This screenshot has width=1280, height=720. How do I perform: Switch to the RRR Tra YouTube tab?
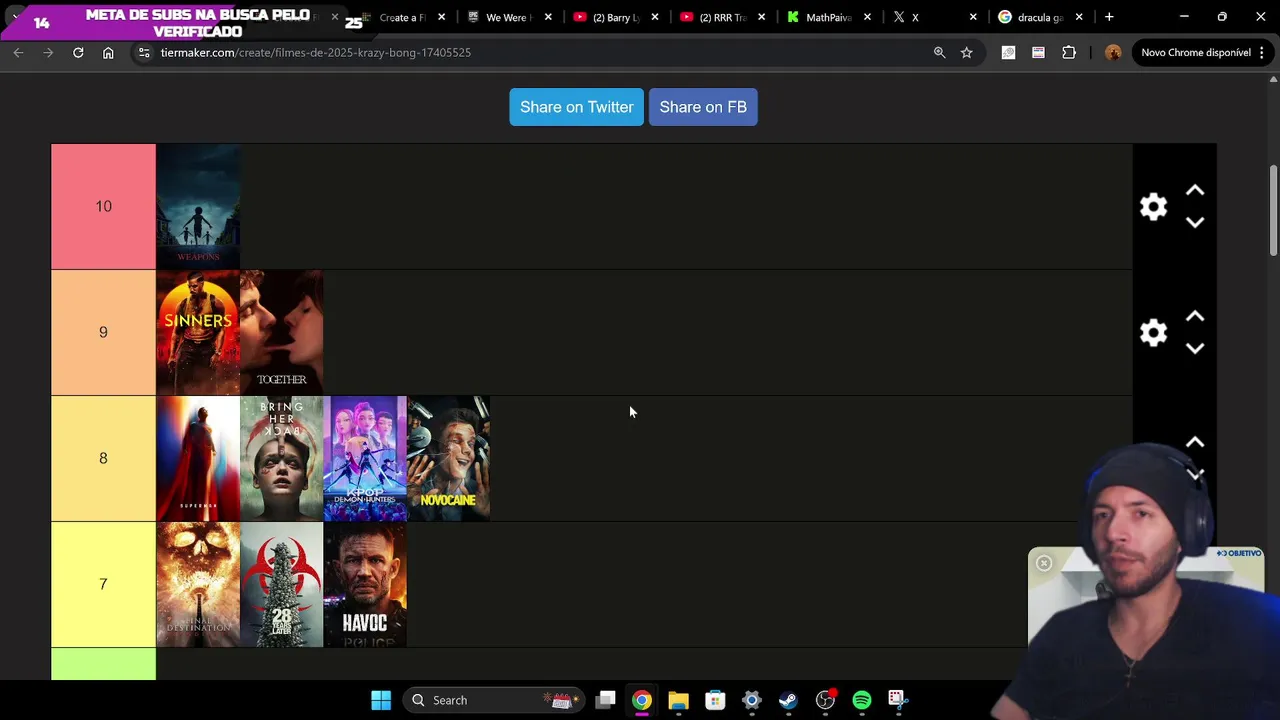coord(719,17)
